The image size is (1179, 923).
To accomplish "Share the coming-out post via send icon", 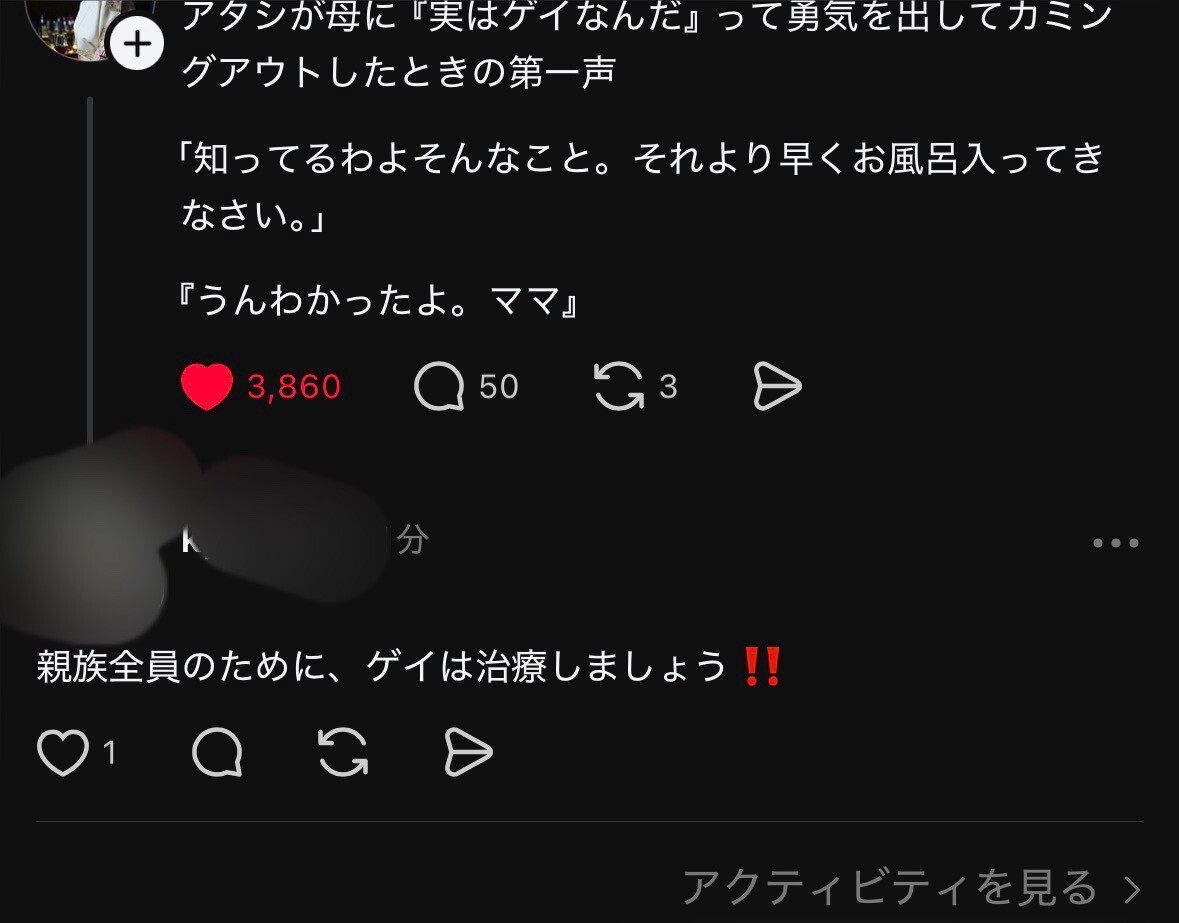I will click(x=777, y=386).
